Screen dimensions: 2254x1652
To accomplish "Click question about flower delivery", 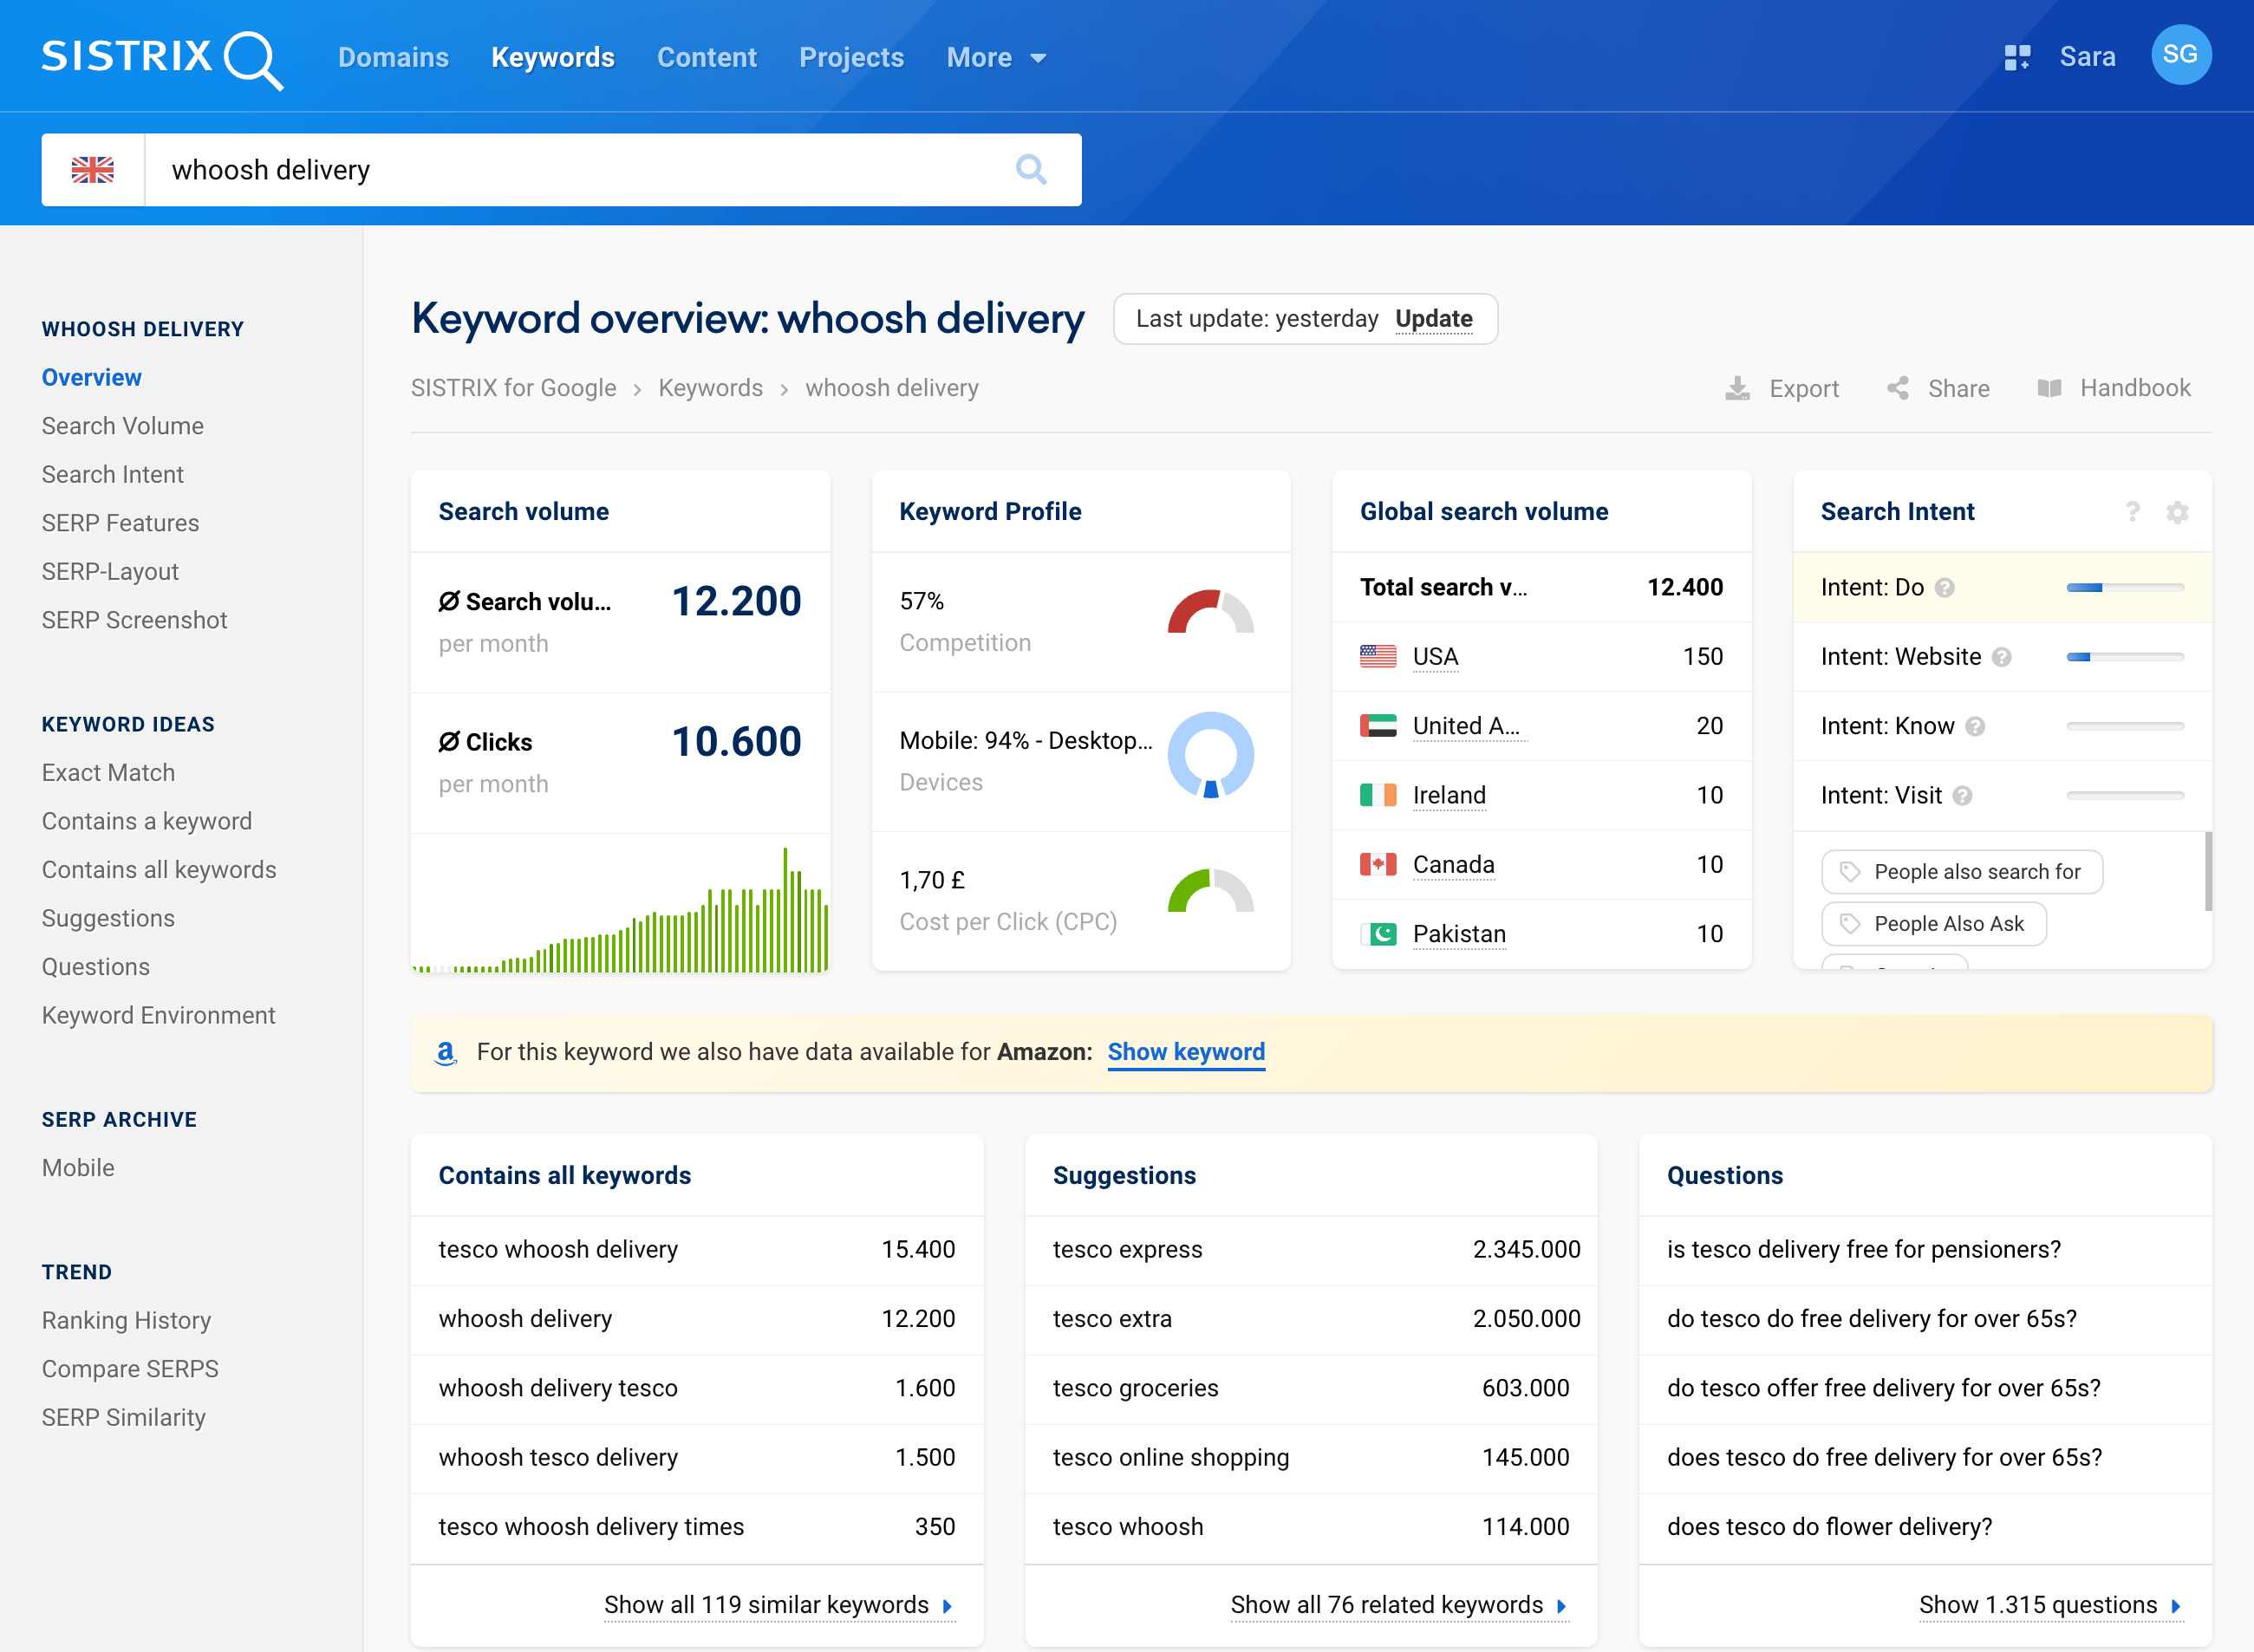I will (x=1829, y=1528).
